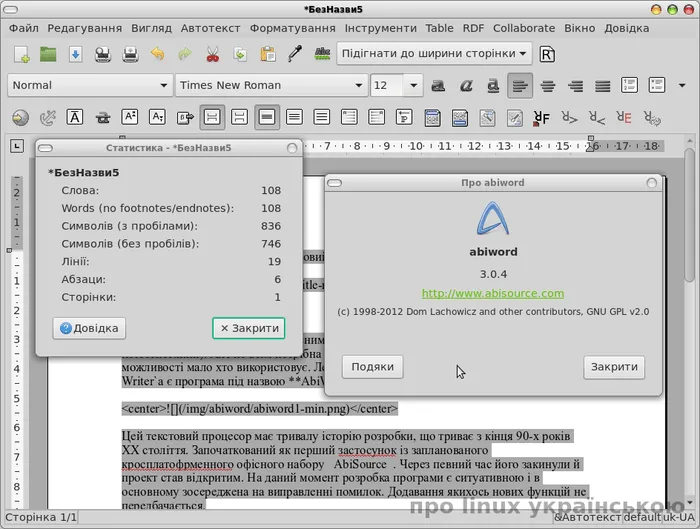700x529 pixels.
Task: Apply overline with the boxed A icon
Action: pyautogui.click(x=75, y=118)
